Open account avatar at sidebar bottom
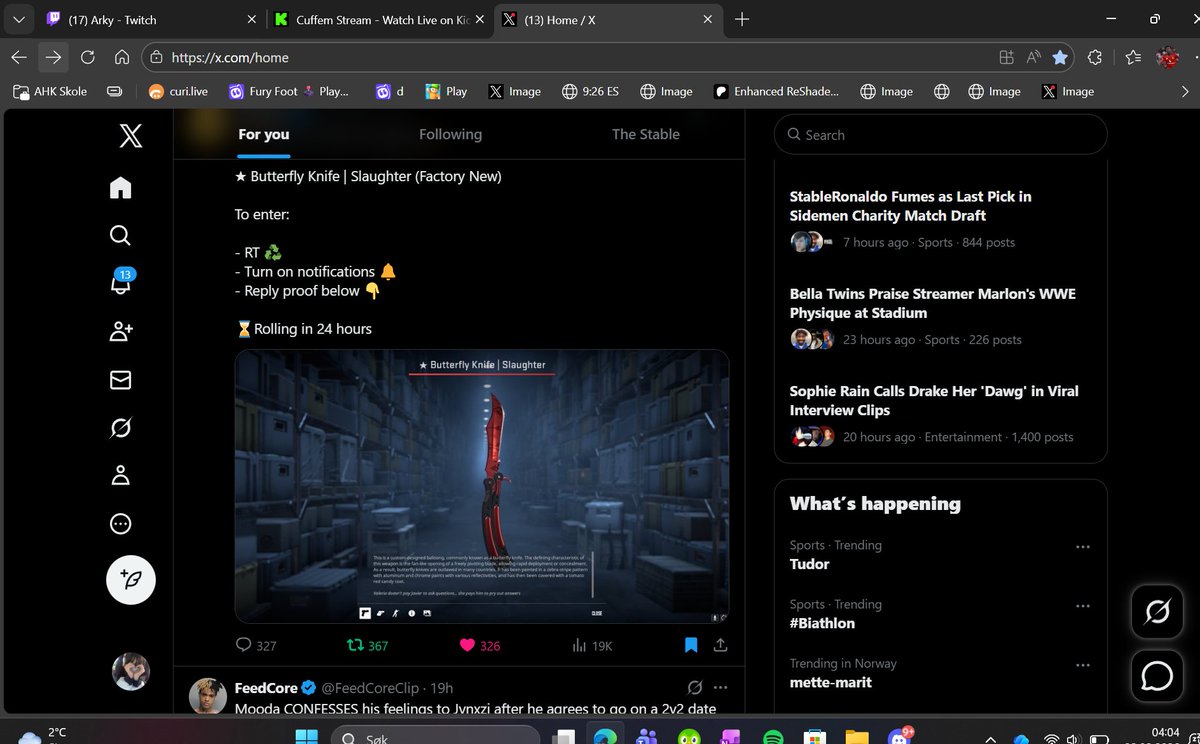Viewport: 1200px width, 744px height. pos(131,672)
